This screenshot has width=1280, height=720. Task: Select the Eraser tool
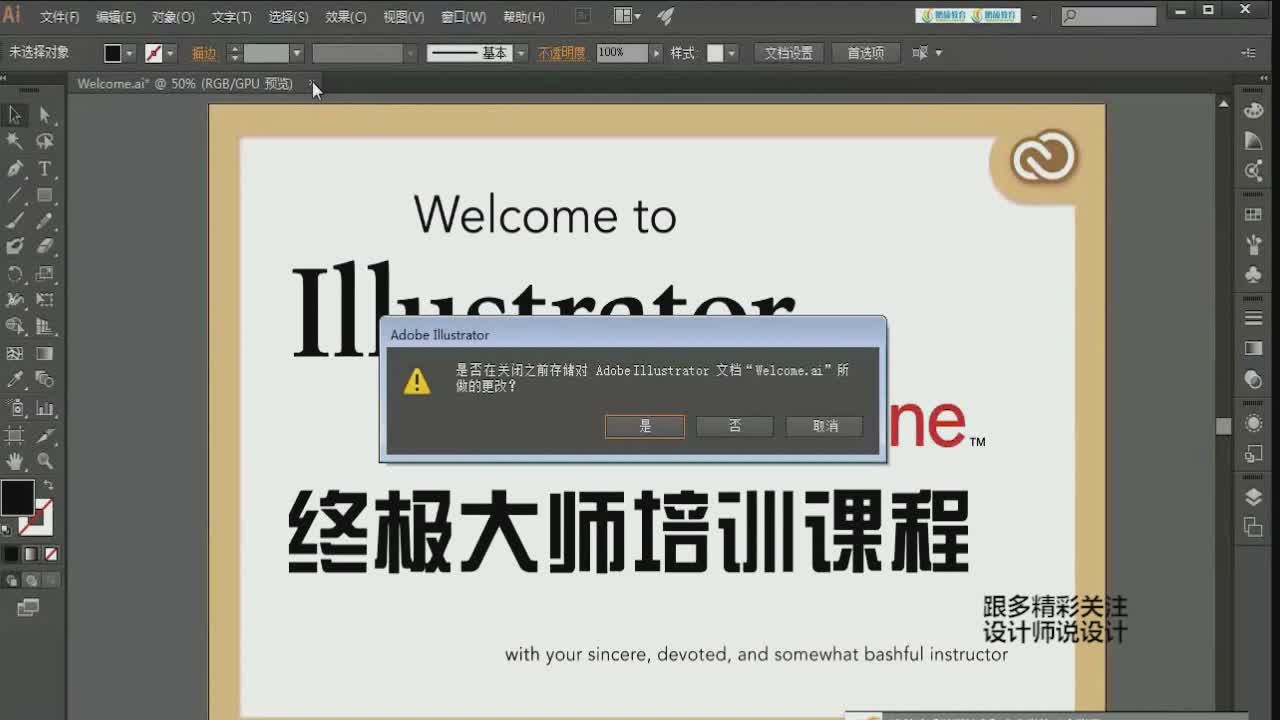point(45,247)
